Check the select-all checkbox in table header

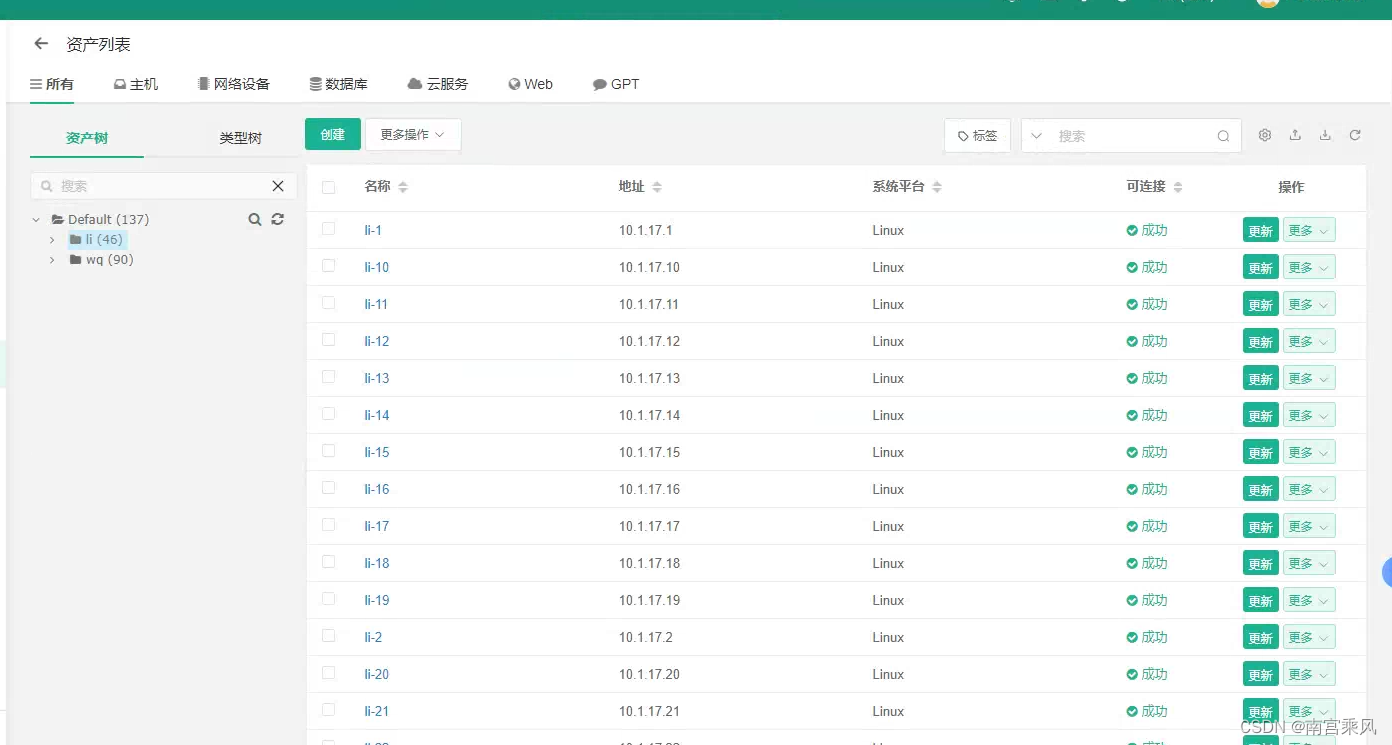328,187
